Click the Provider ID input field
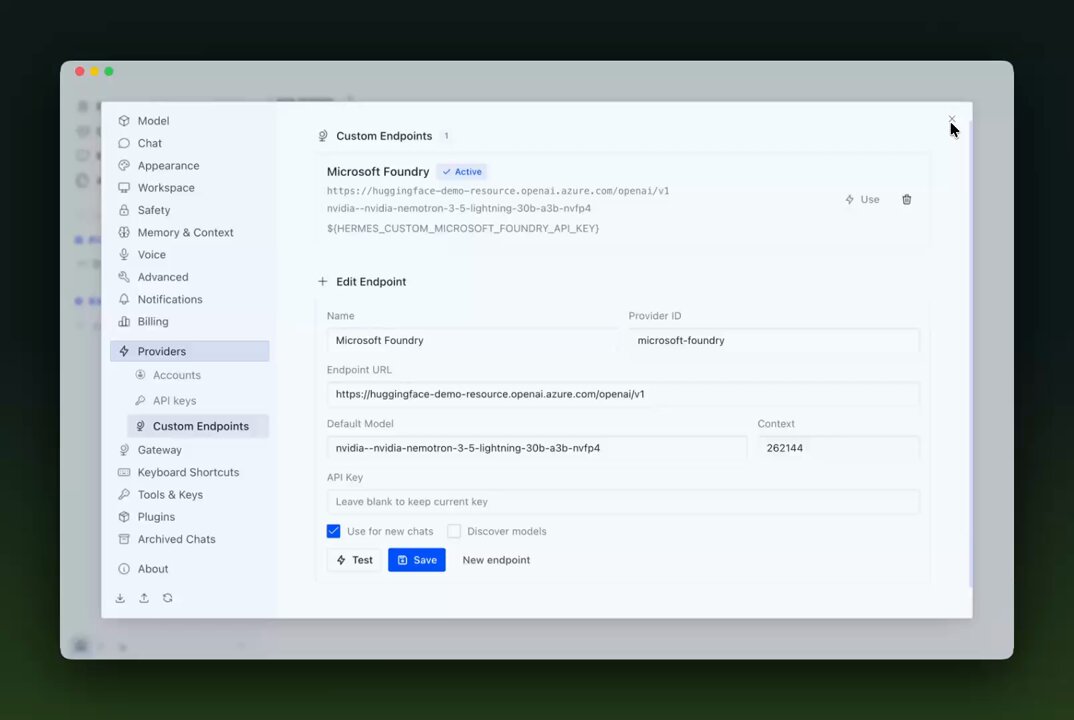 click(x=774, y=340)
